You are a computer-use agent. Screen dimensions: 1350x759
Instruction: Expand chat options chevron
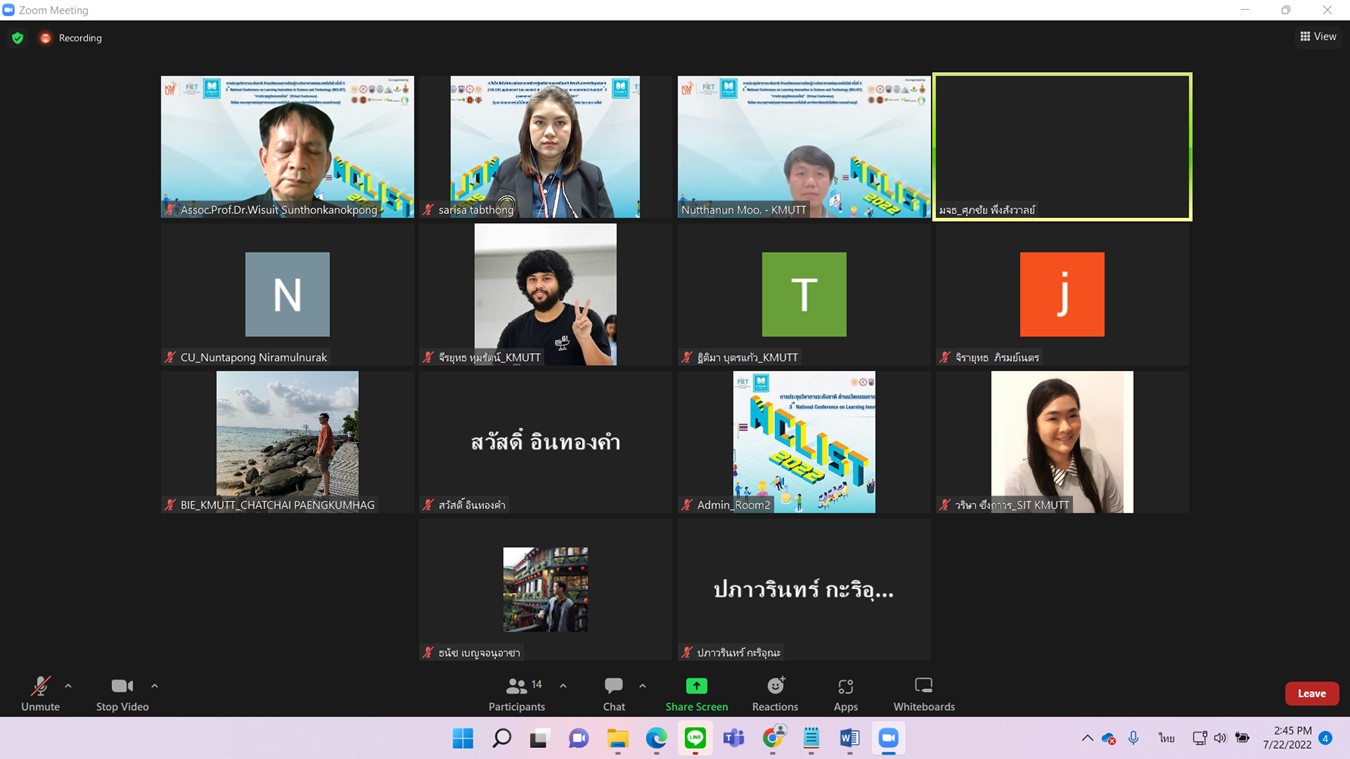point(642,686)
